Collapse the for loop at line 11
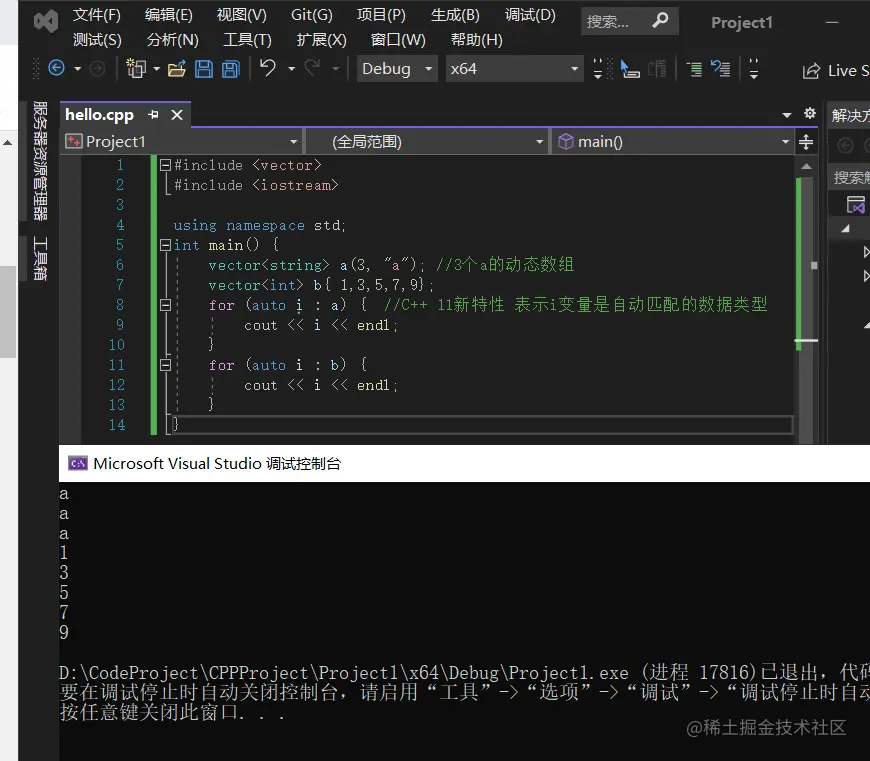Screen dimensions: 870x761 click(165, 364)
